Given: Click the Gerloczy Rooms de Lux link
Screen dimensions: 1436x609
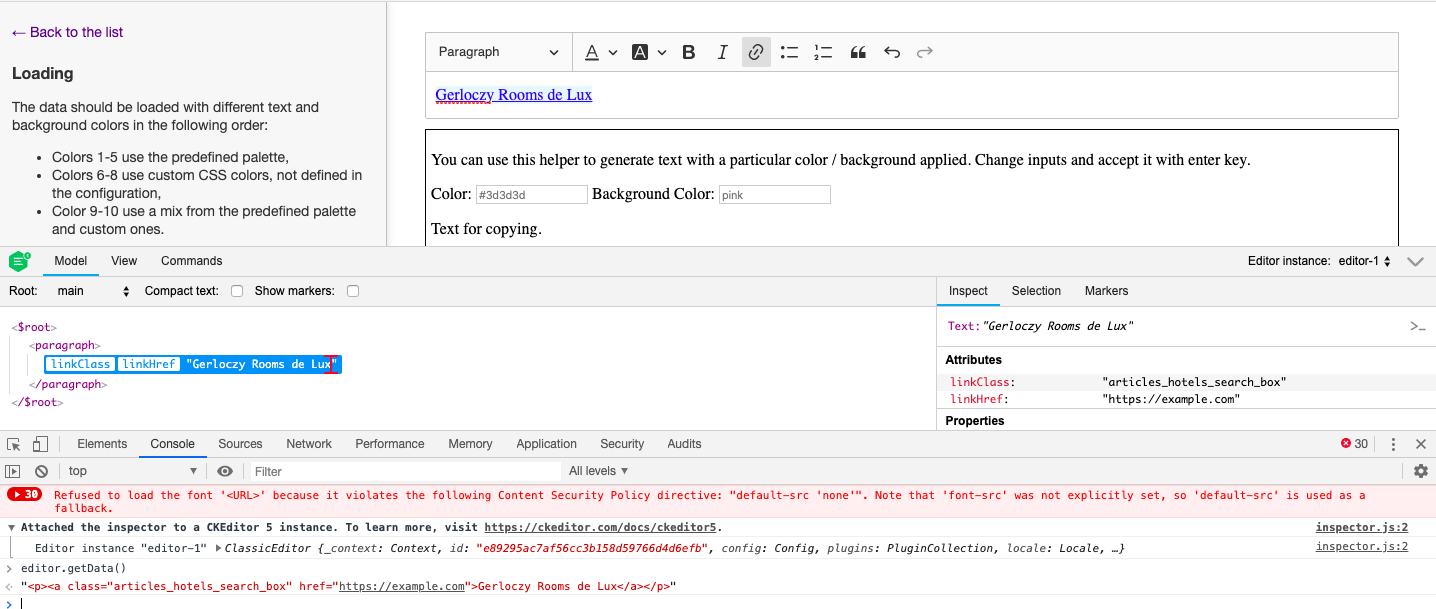Looking at the screenshot, I should coord(514,95).
